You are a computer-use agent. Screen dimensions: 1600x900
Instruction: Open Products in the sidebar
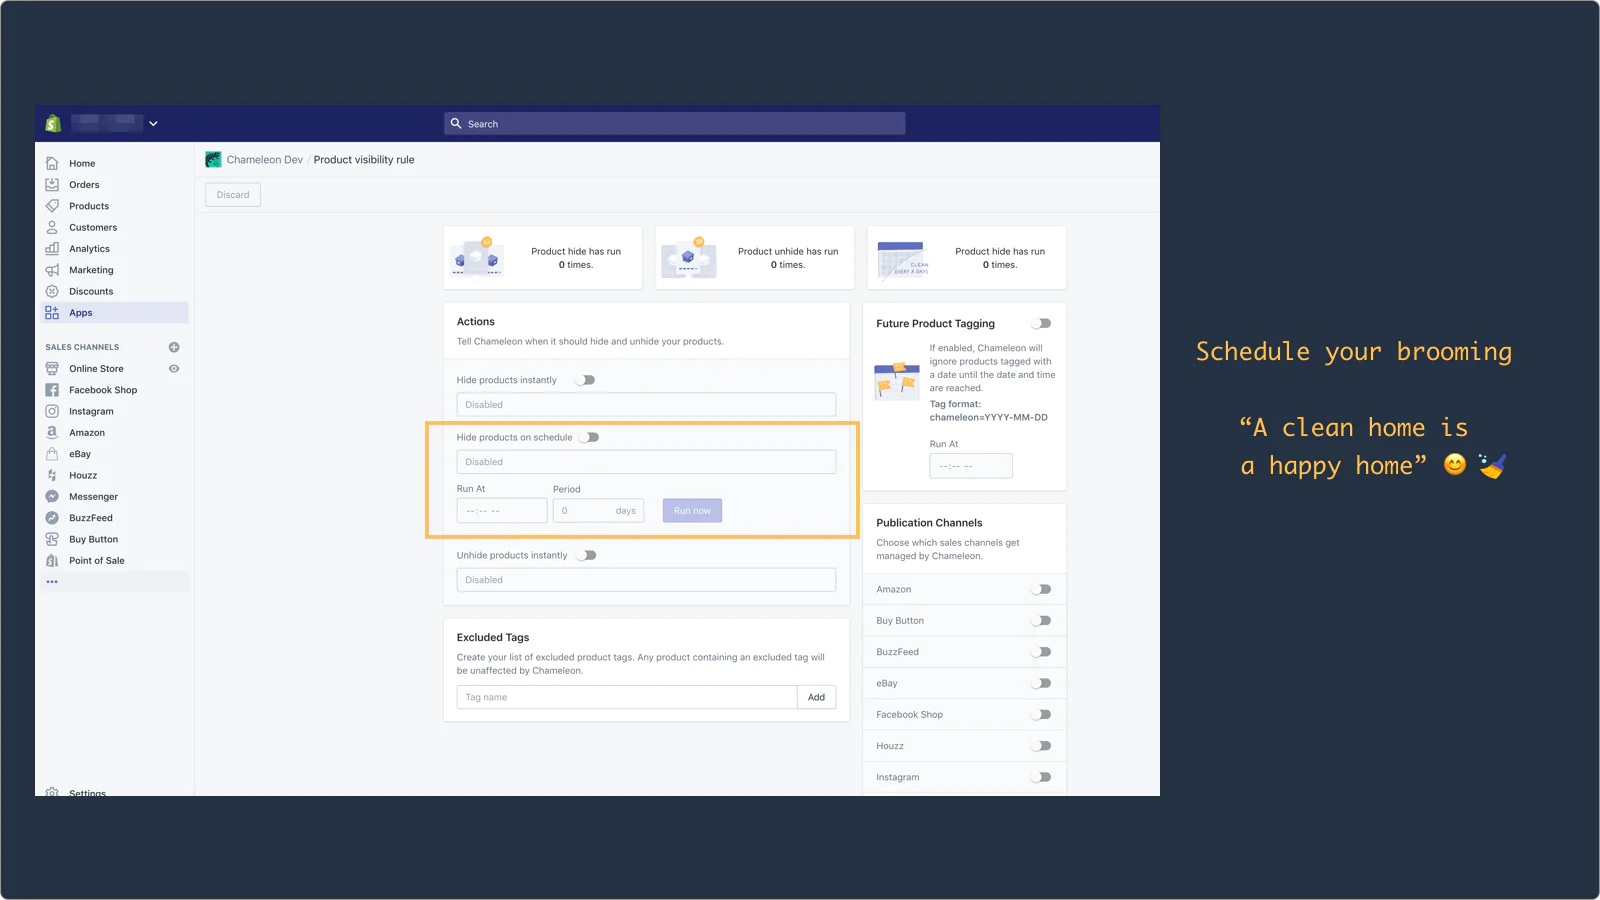tap(89, 206)
